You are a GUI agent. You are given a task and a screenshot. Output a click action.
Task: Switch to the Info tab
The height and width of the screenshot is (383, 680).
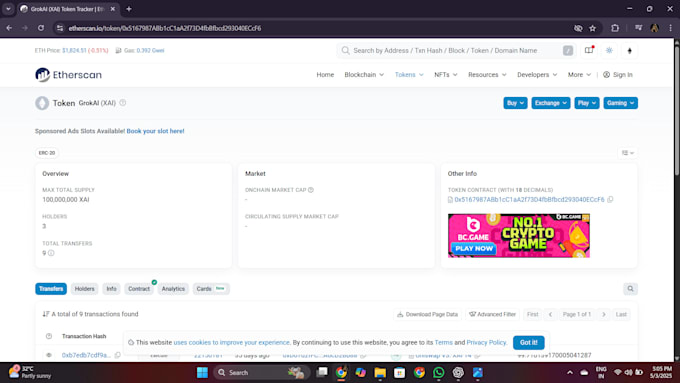(111, 289)
